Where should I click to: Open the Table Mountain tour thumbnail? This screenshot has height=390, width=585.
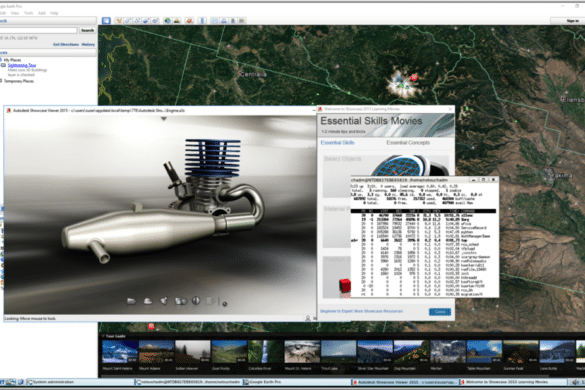(x=484, y=352)
